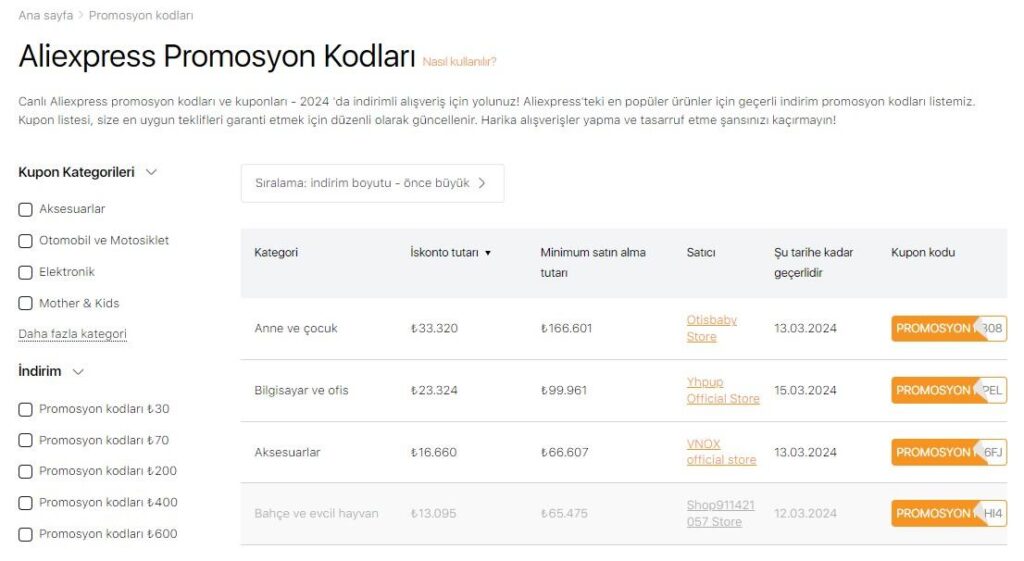Check Promosyon kodları ₺600 checkbox
The image size is (1024, 561).
pyautogui.click(x=25, y=534)
